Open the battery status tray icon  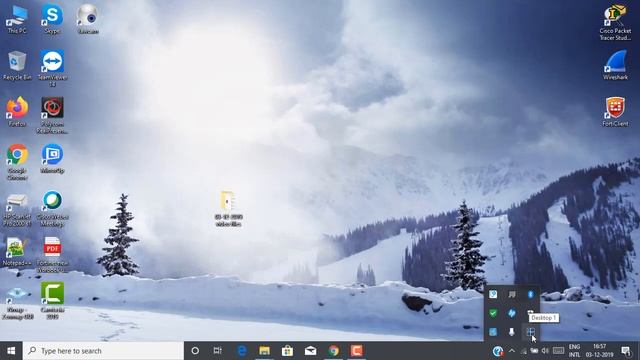(534, 351)
